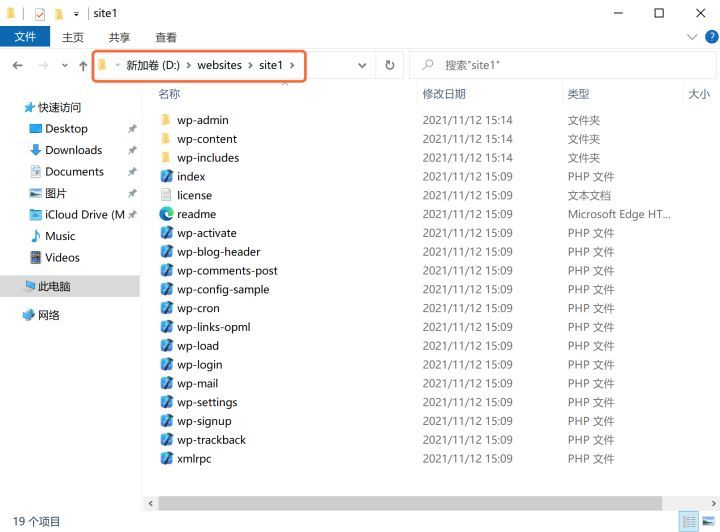The image size is (720, 532).
Task: Click the wp-config-sample PHP file icon
Action: [x=166, y=289]
